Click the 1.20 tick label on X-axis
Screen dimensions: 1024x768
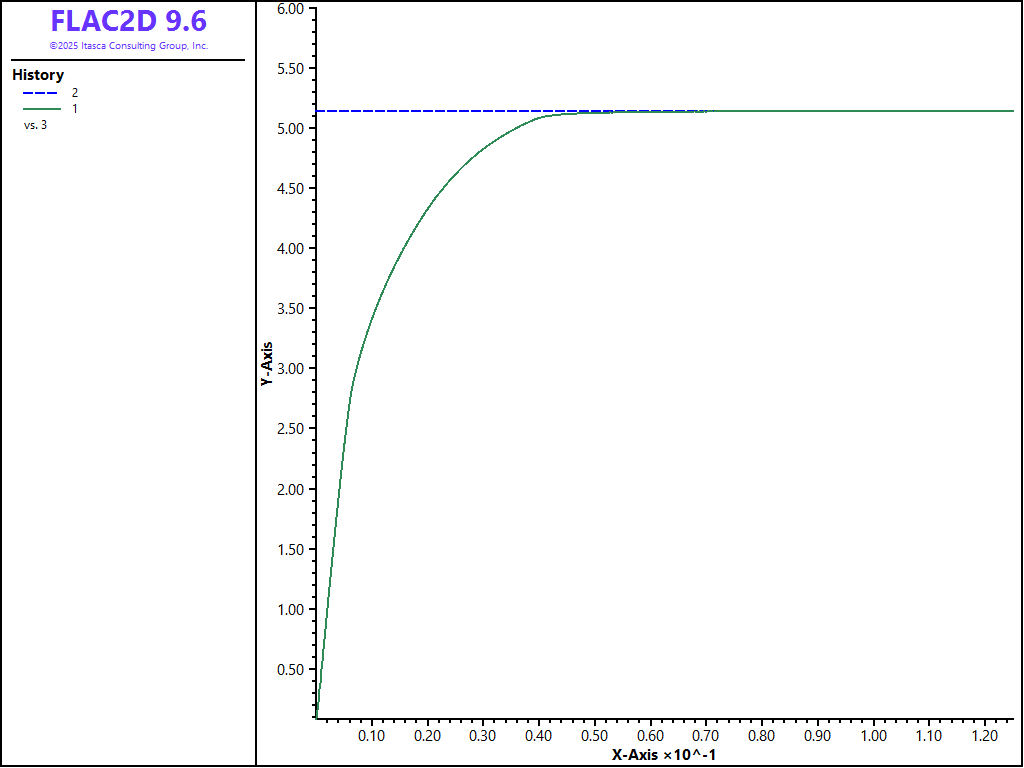(985, 735)
